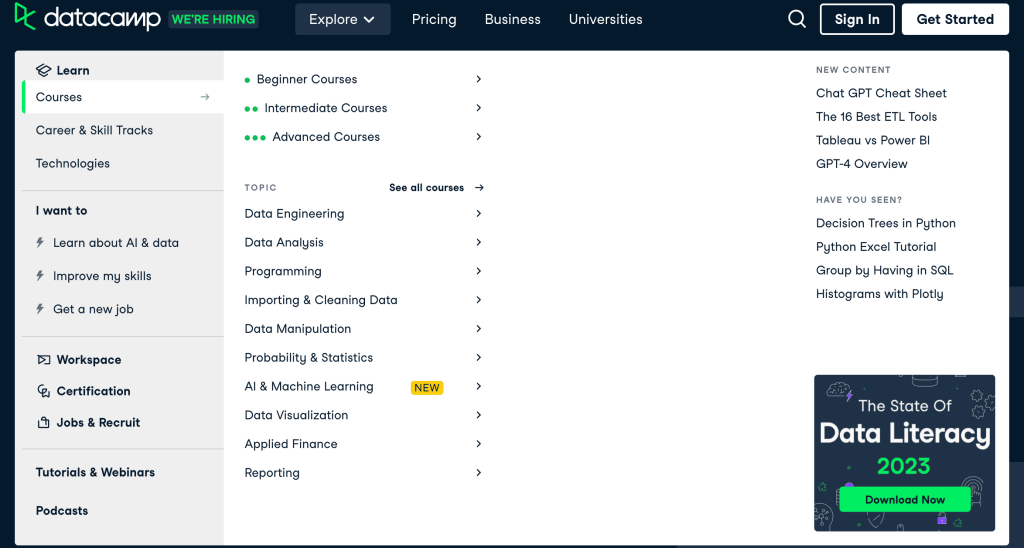This screenshot has width=1024, height=548.
Task: Click the DataCamp logo
Action: (87, 17)
